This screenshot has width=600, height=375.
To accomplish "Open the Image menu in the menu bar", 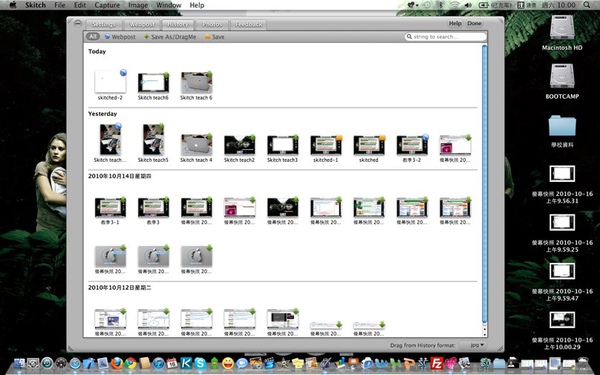I will pyautogui.click(x=138, y=5).
